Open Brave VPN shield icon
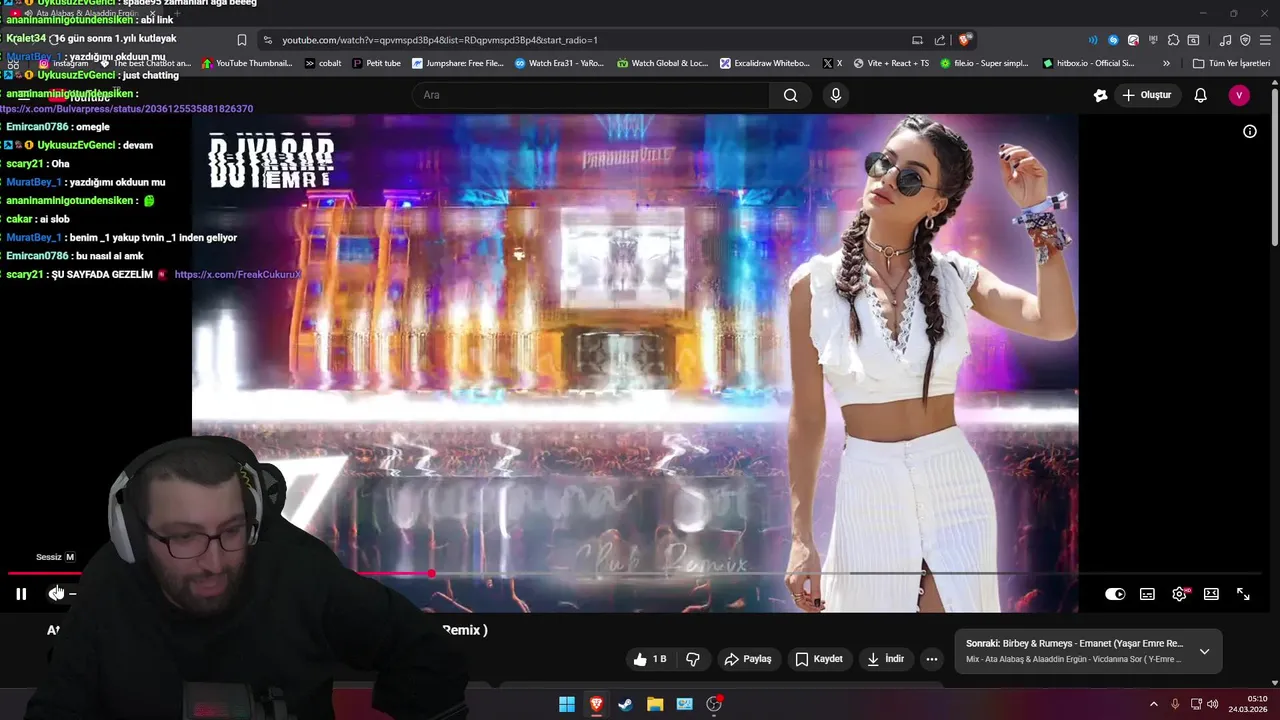The height and width of the screenshot is (720, 1280). [x=1245, y=40]
